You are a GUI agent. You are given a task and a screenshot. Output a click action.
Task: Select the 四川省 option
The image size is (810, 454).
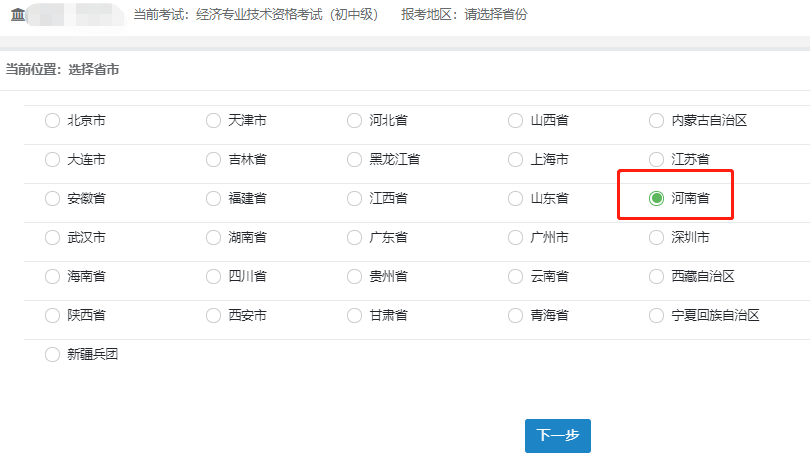(x=213, y=276)
